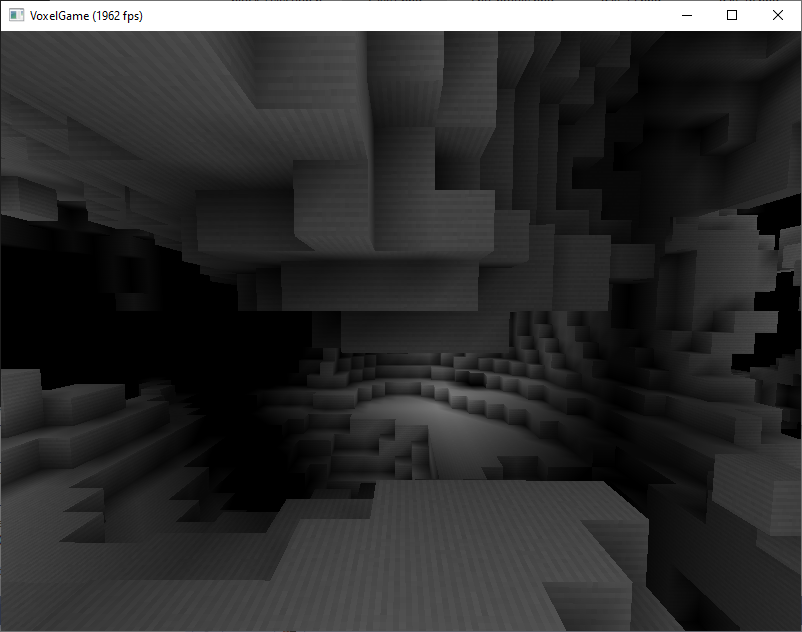The height and width of the screenshot is (632, 802).
Task: Minimize the VoxelGame window
Action: click(x=687, y=15)
